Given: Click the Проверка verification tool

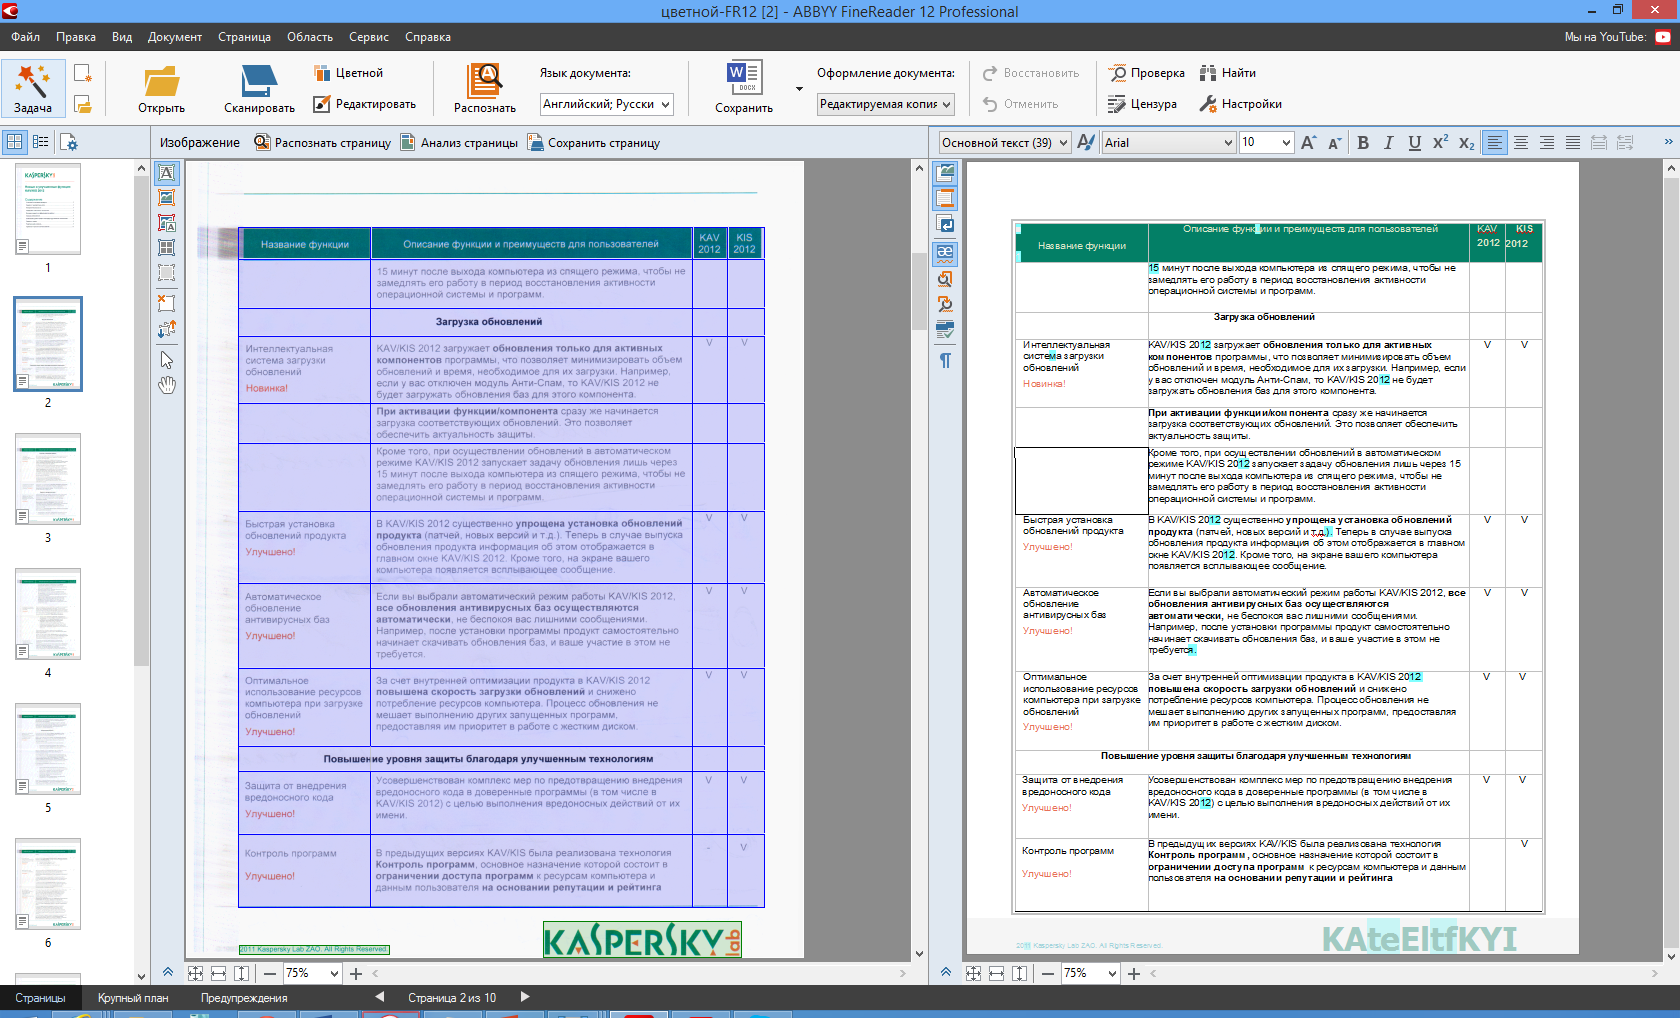Looking at the screenshot, I should click(1147, 73).
